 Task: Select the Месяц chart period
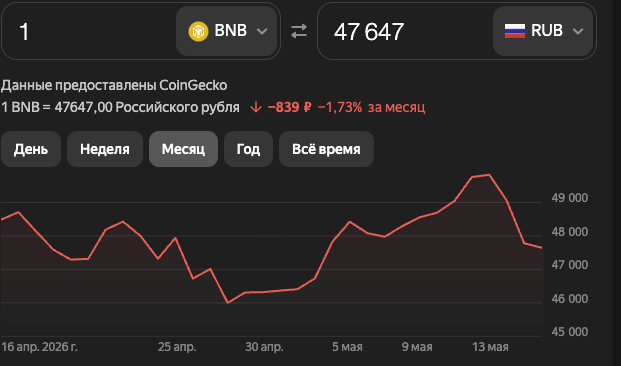tap(183, 149)
